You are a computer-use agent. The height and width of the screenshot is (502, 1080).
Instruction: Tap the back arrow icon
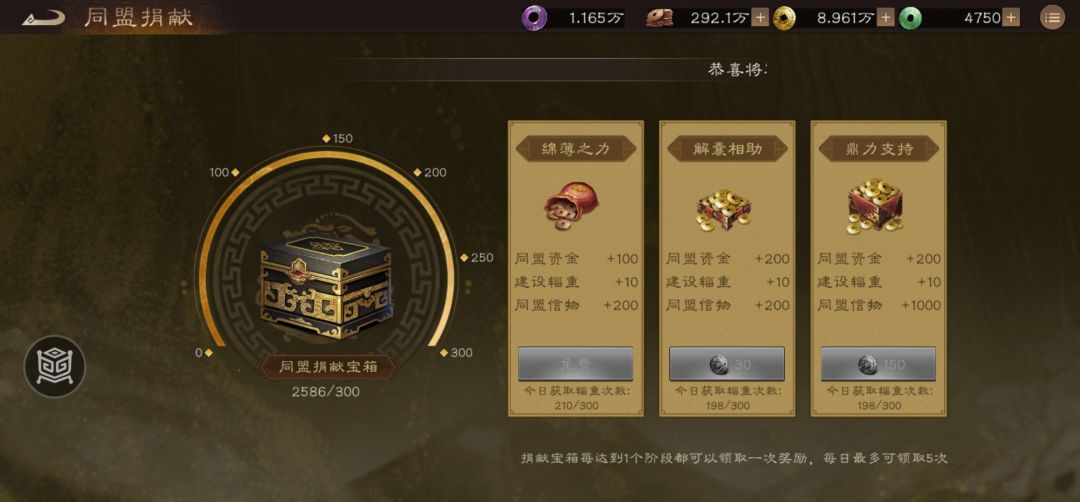tap(43, 17)
